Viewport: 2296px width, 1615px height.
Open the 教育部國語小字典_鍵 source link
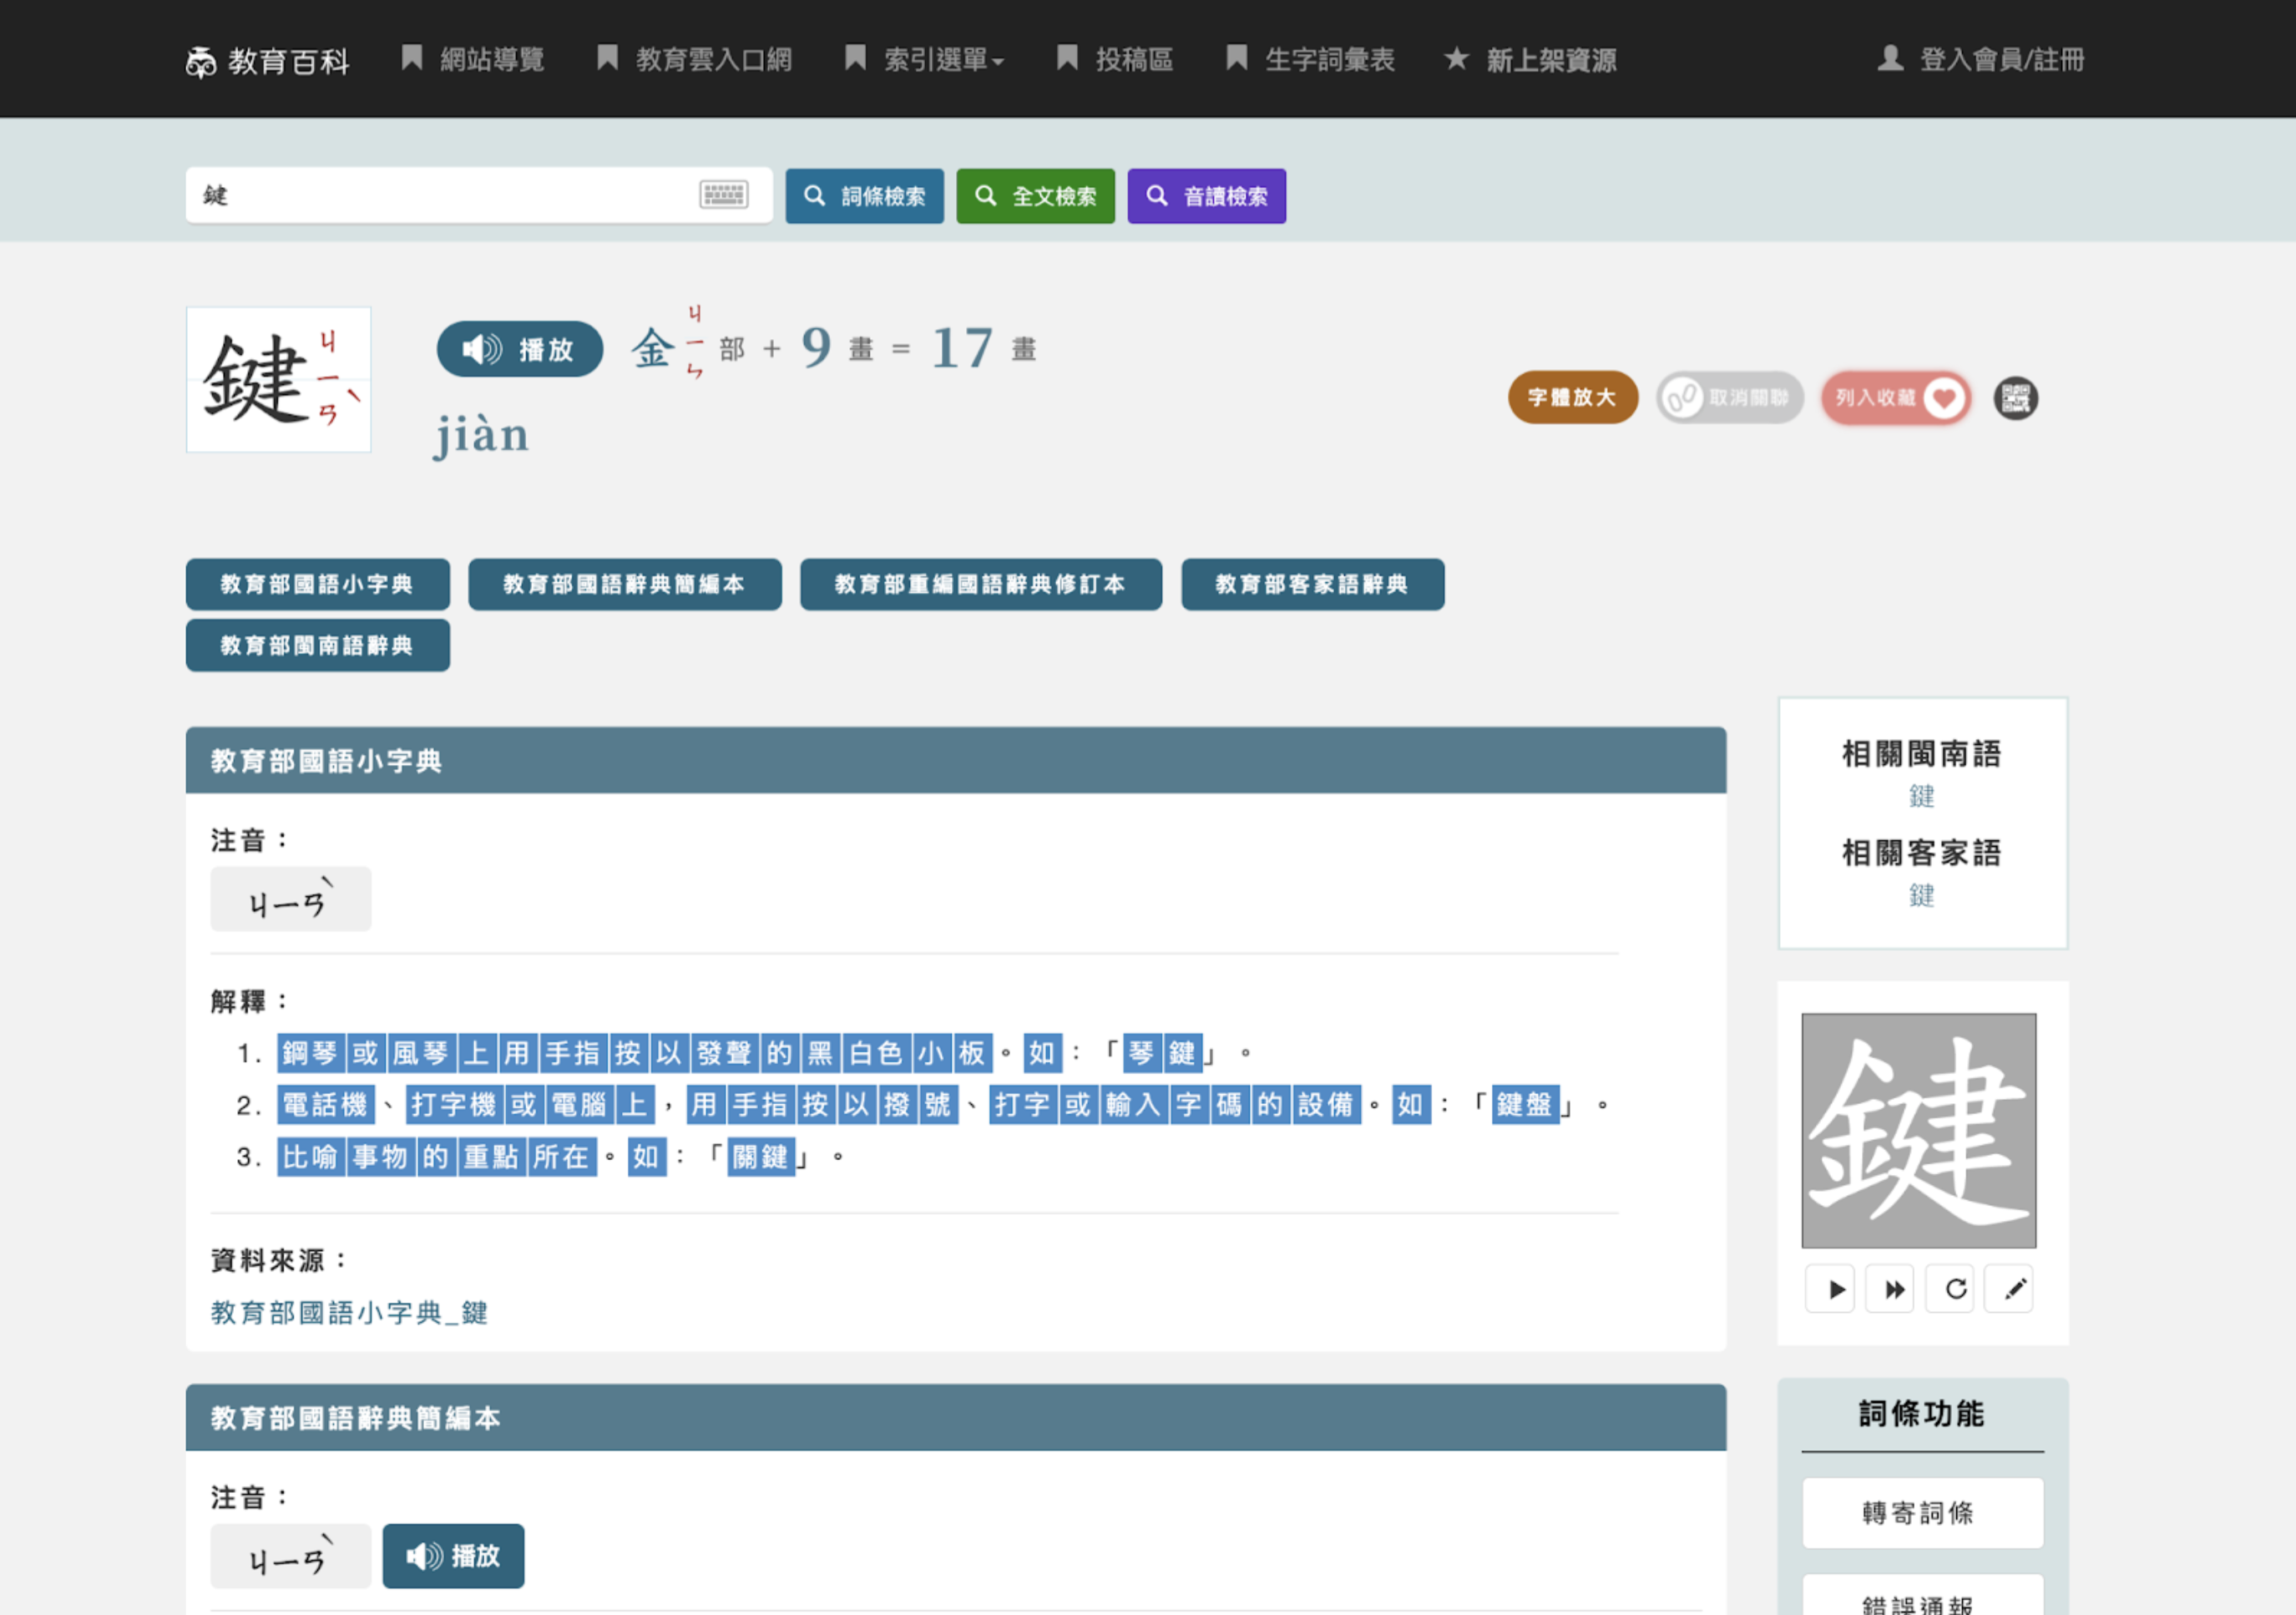coord(349,1312)
